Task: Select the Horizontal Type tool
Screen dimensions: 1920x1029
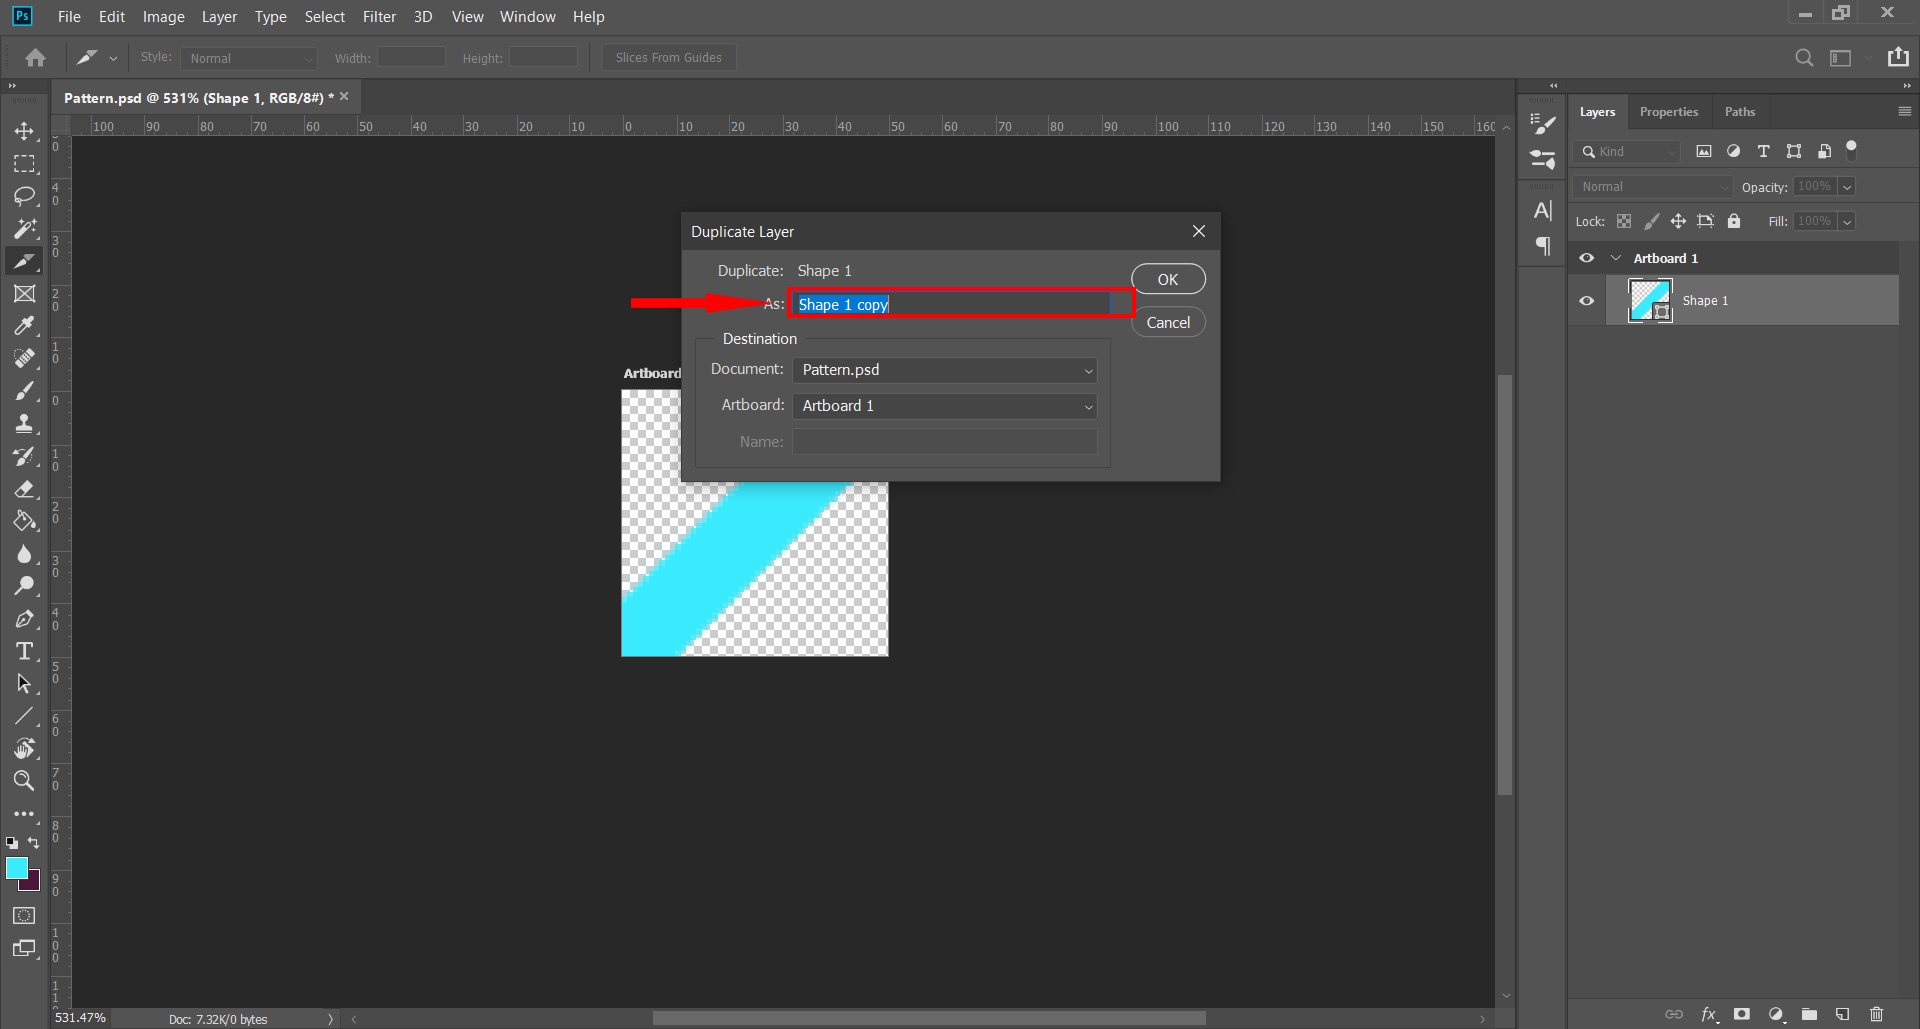Action: coord(24,652)
